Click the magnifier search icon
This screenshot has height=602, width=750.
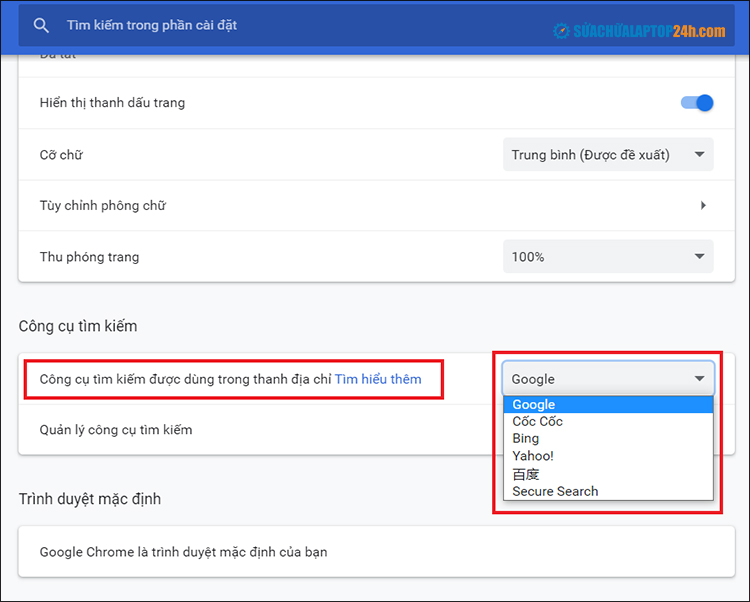pos(41,25)
